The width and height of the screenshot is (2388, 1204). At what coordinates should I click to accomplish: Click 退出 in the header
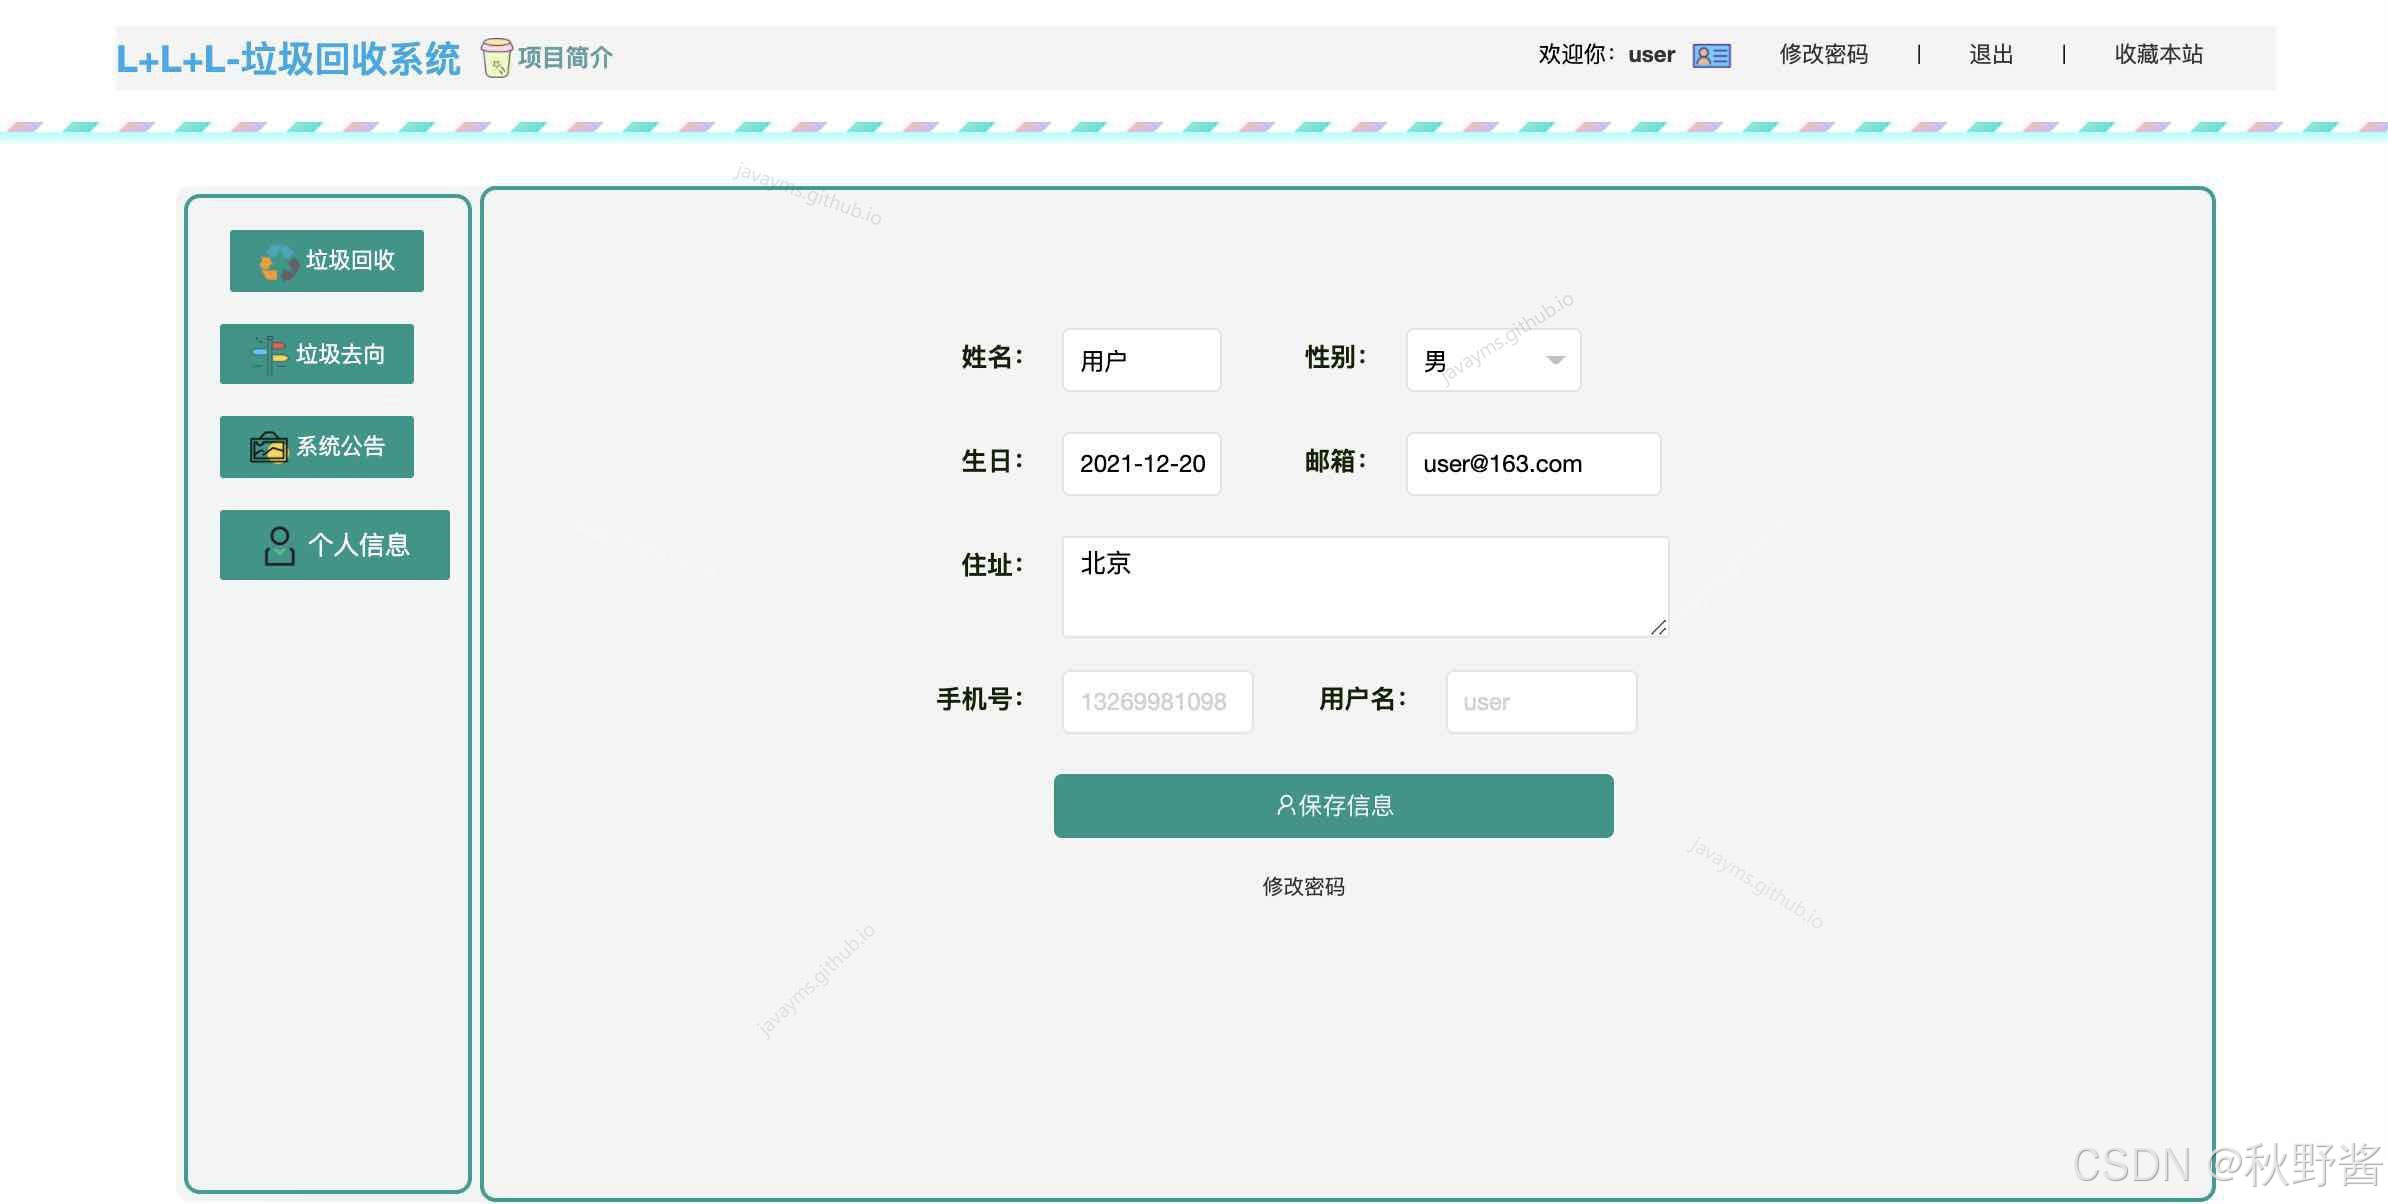[1990, 55]
